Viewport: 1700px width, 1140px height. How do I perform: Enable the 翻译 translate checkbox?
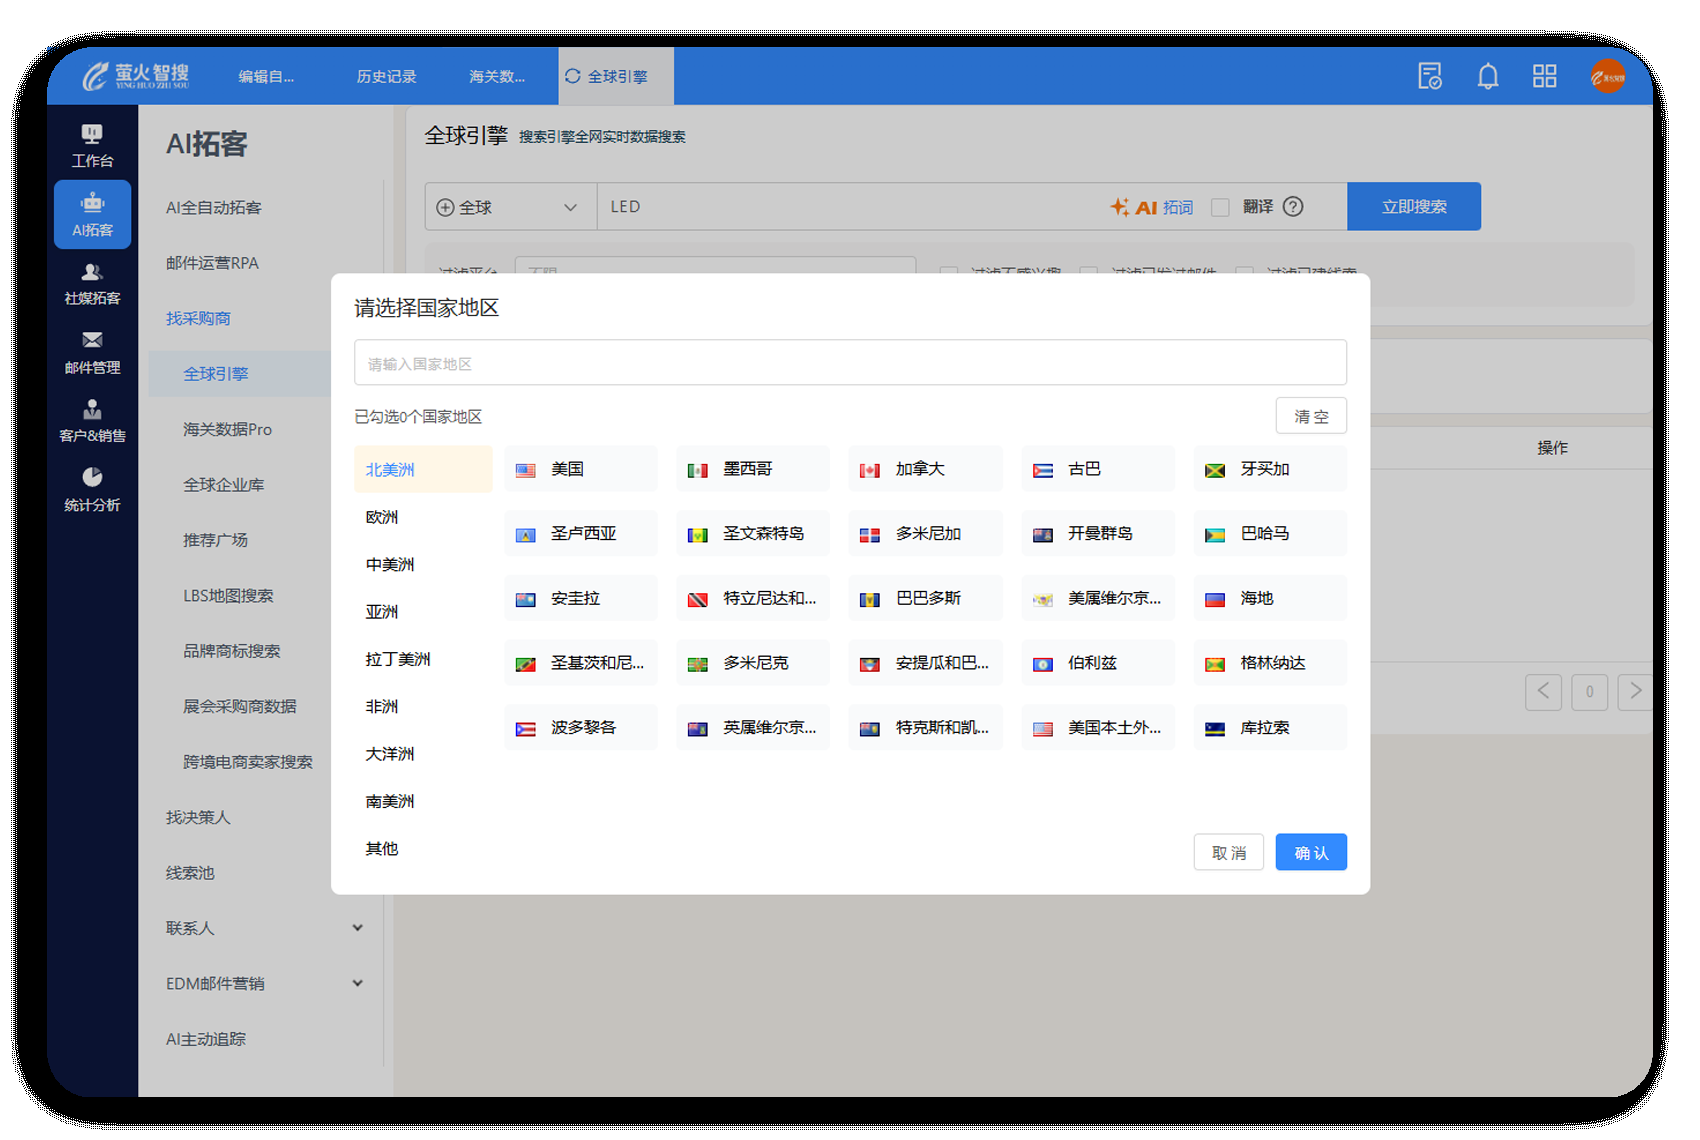[x=1220, y=207]
